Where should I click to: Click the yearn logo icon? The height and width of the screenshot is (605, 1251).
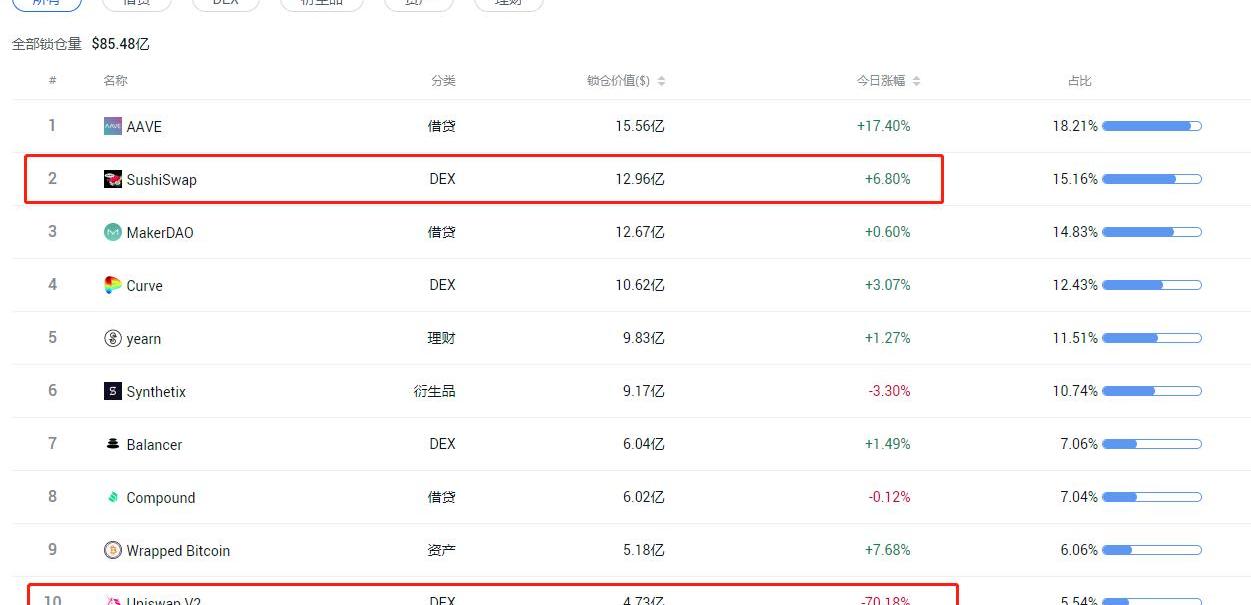(112, 338)
